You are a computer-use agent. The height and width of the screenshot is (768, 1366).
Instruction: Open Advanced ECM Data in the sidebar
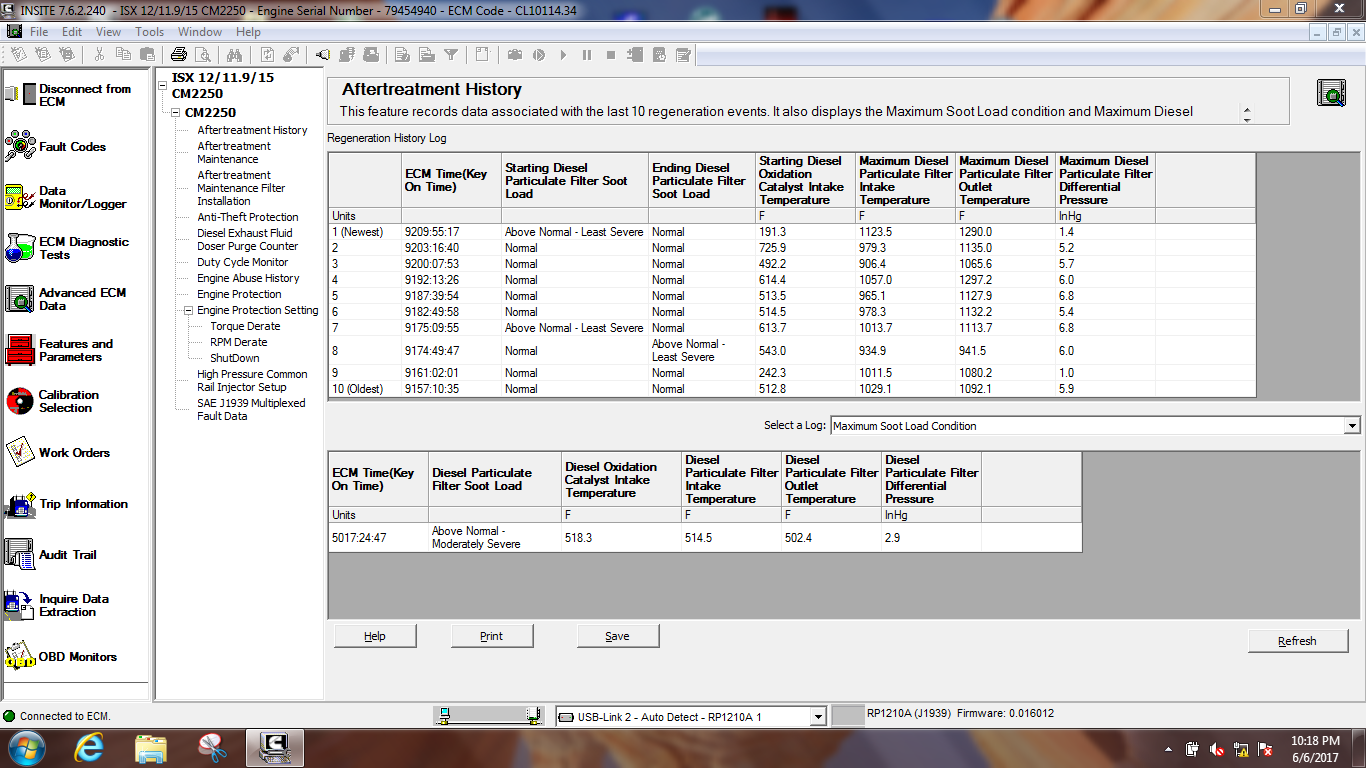pos(66,299)
